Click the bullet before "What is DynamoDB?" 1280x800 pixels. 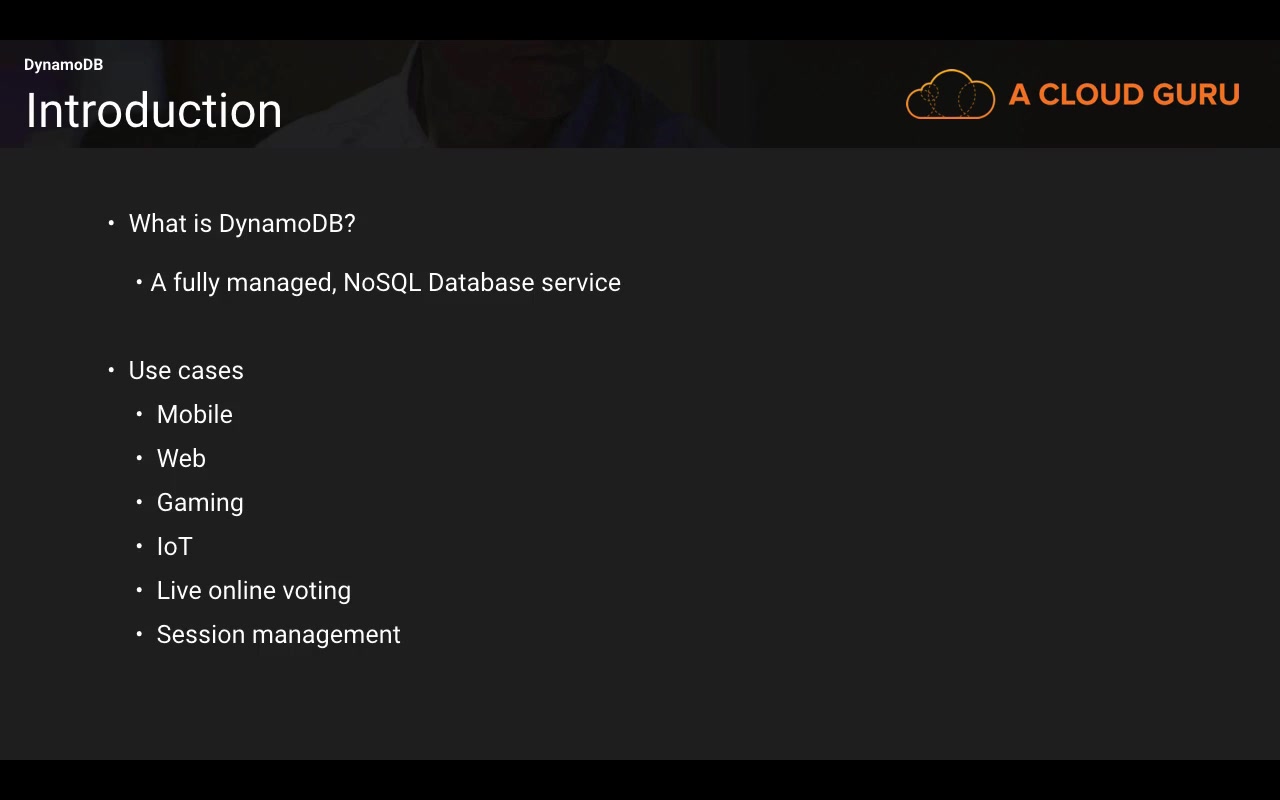coord(111,223)
